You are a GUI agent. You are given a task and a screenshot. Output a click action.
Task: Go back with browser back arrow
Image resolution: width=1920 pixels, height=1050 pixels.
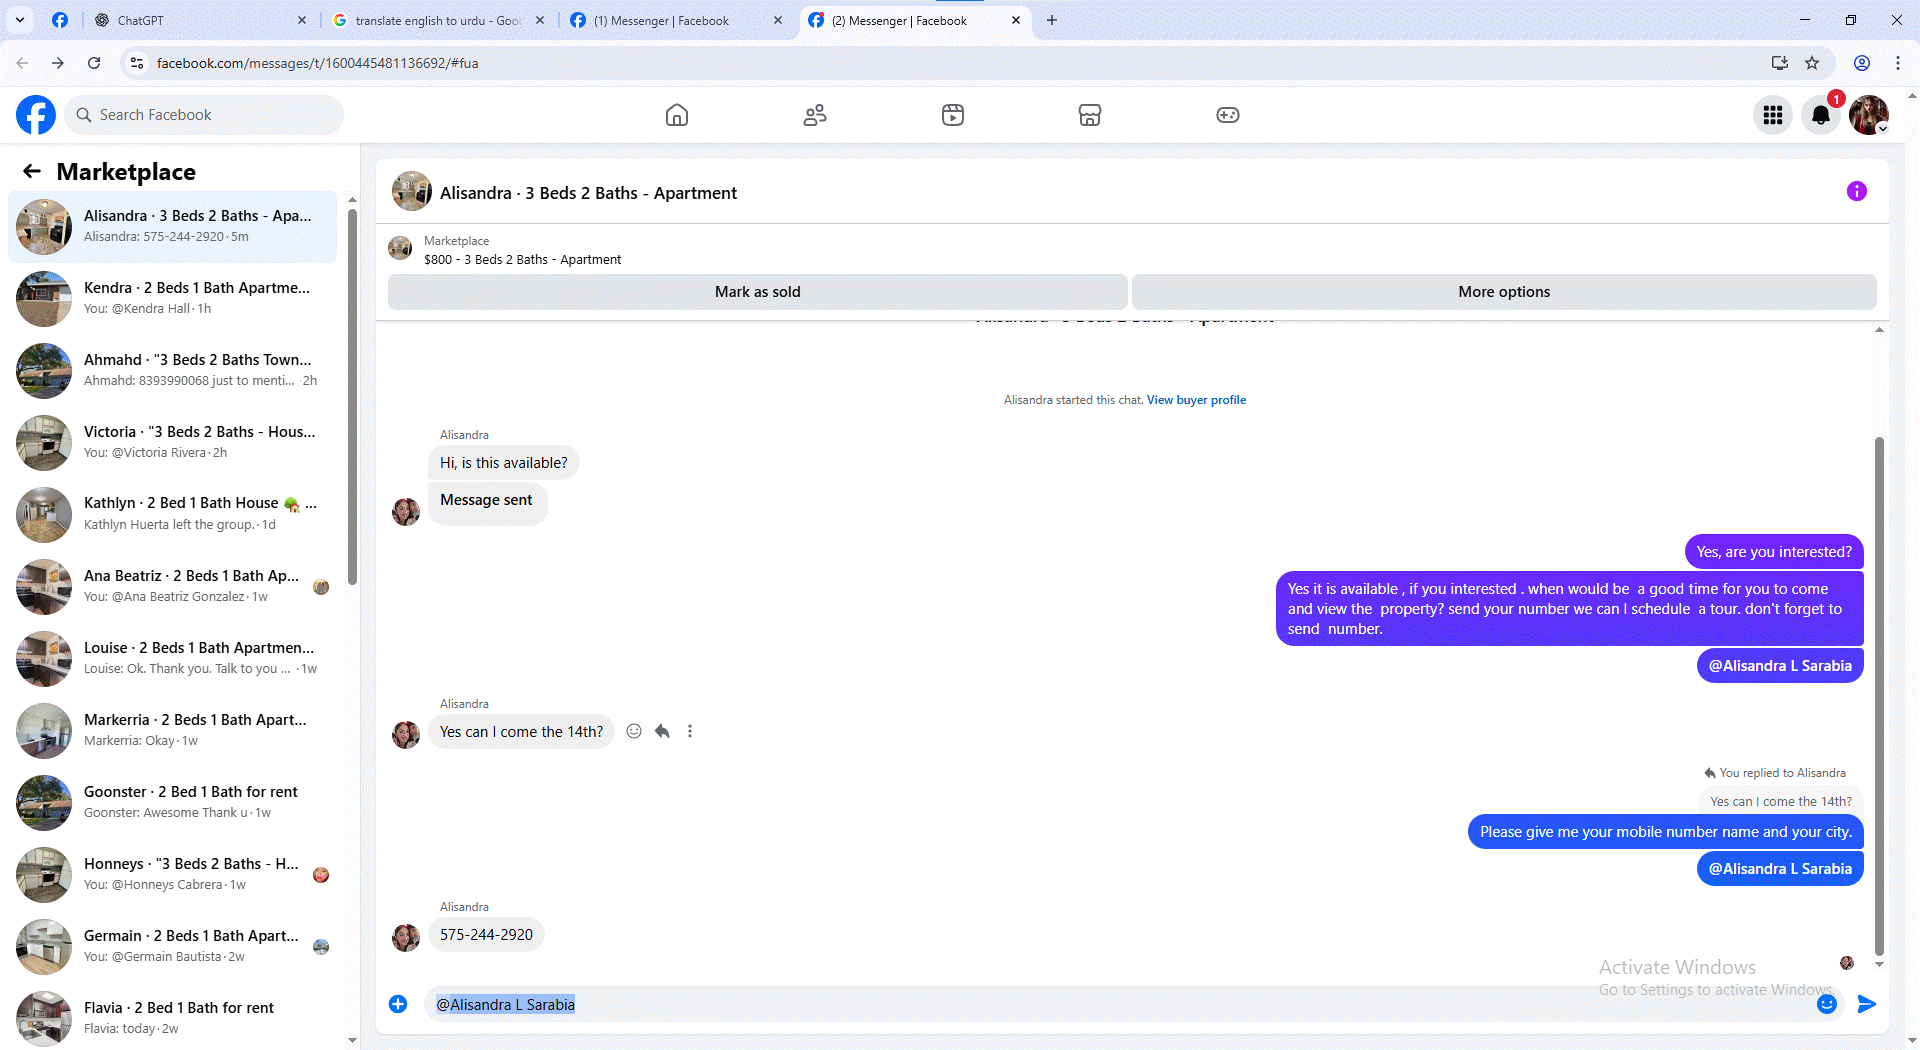click(x=22, y=63)
